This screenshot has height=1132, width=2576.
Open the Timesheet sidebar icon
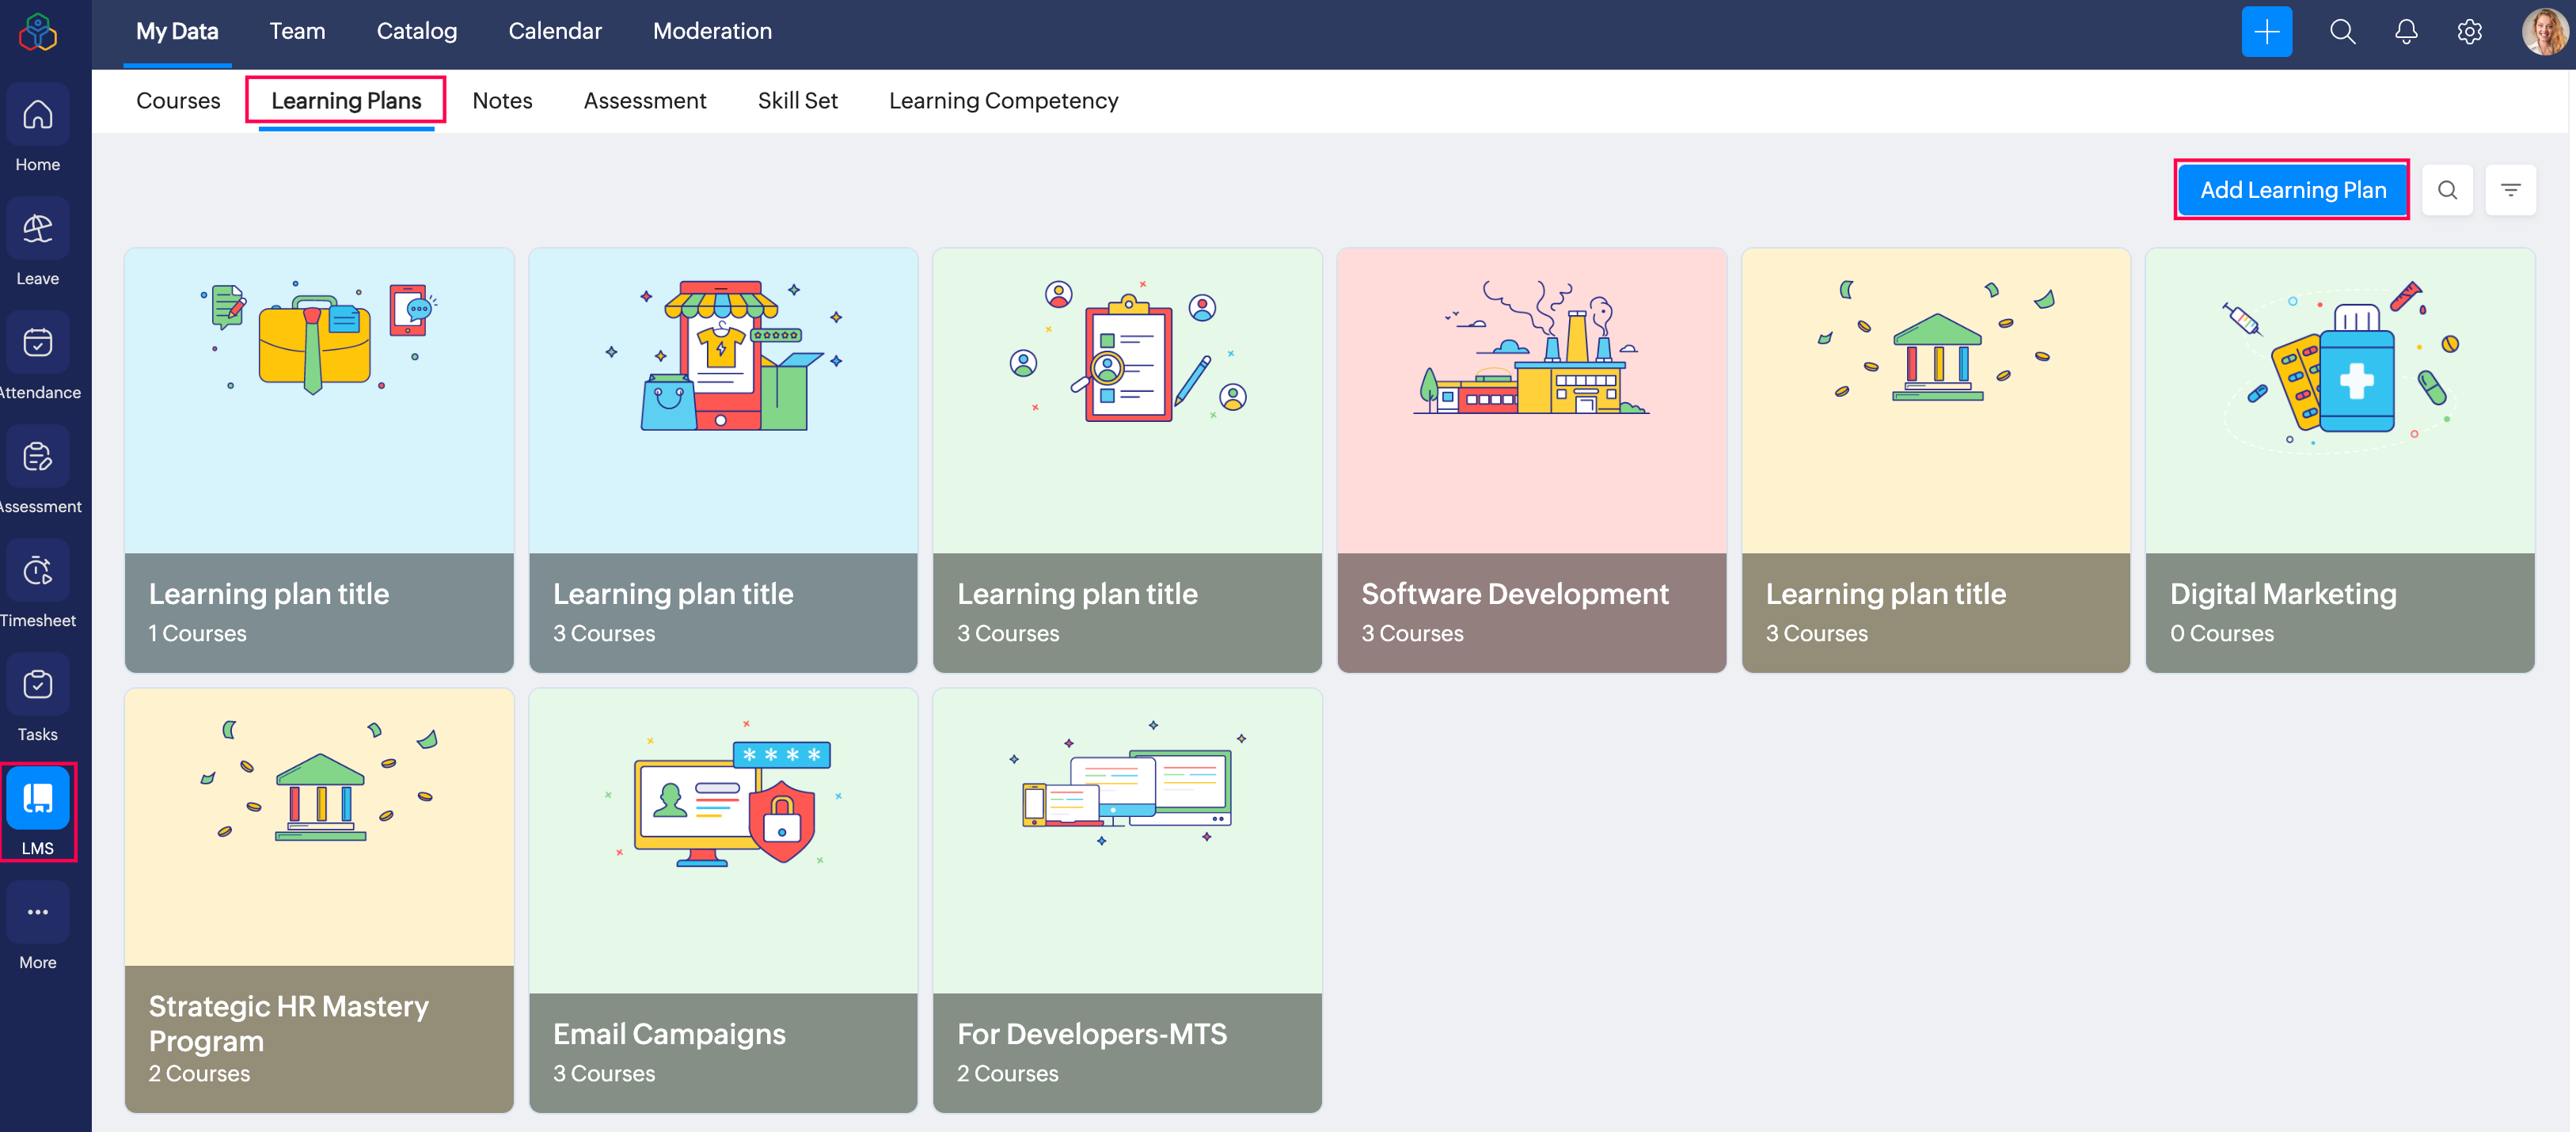point(38,572)
